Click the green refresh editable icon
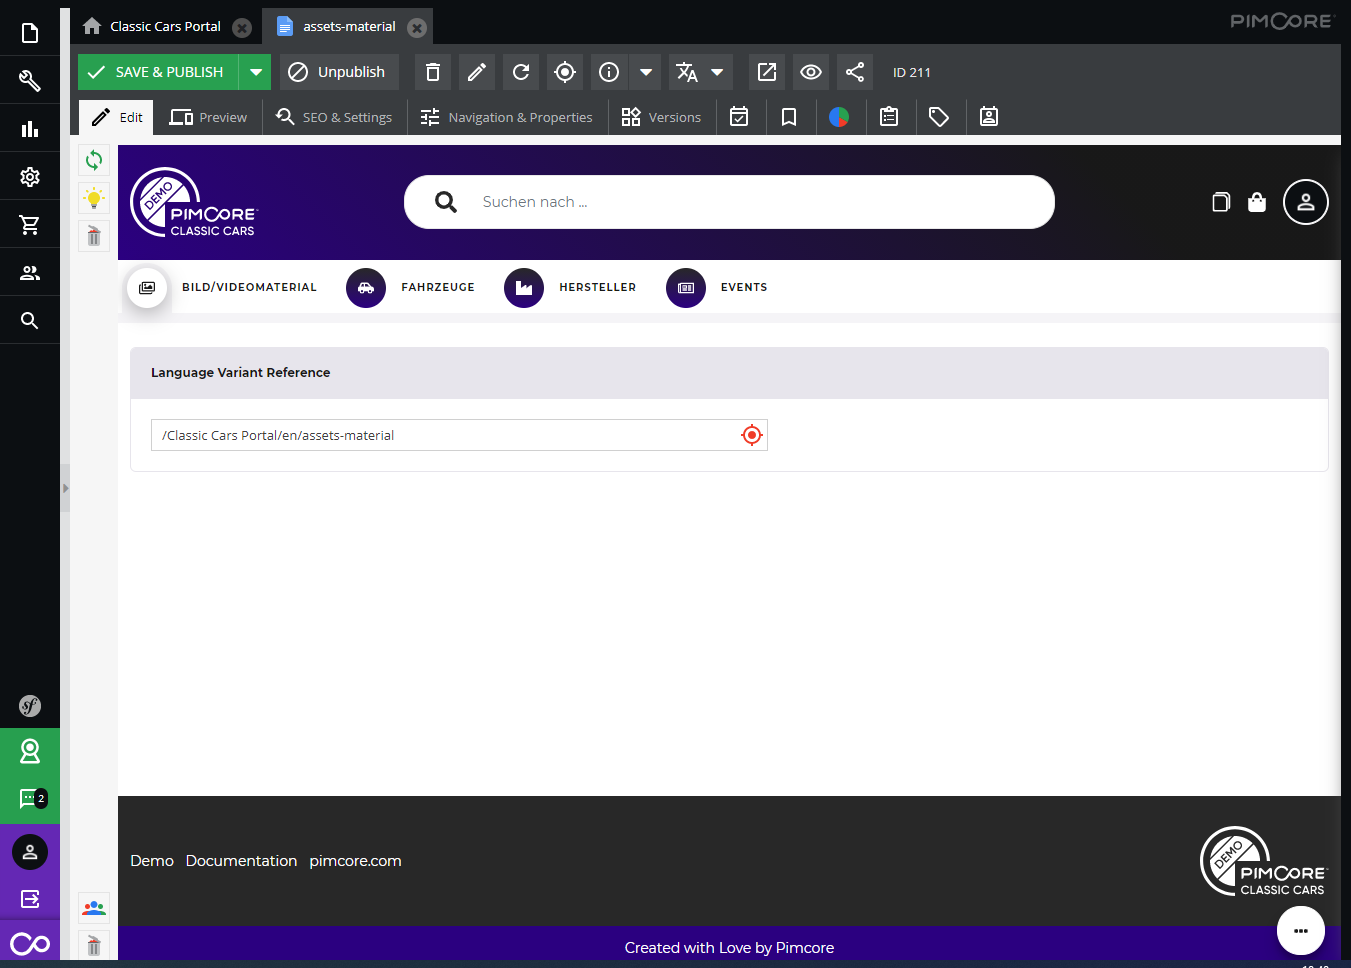The width and height of the screenshot is (1351, 968). coord(94,160)
